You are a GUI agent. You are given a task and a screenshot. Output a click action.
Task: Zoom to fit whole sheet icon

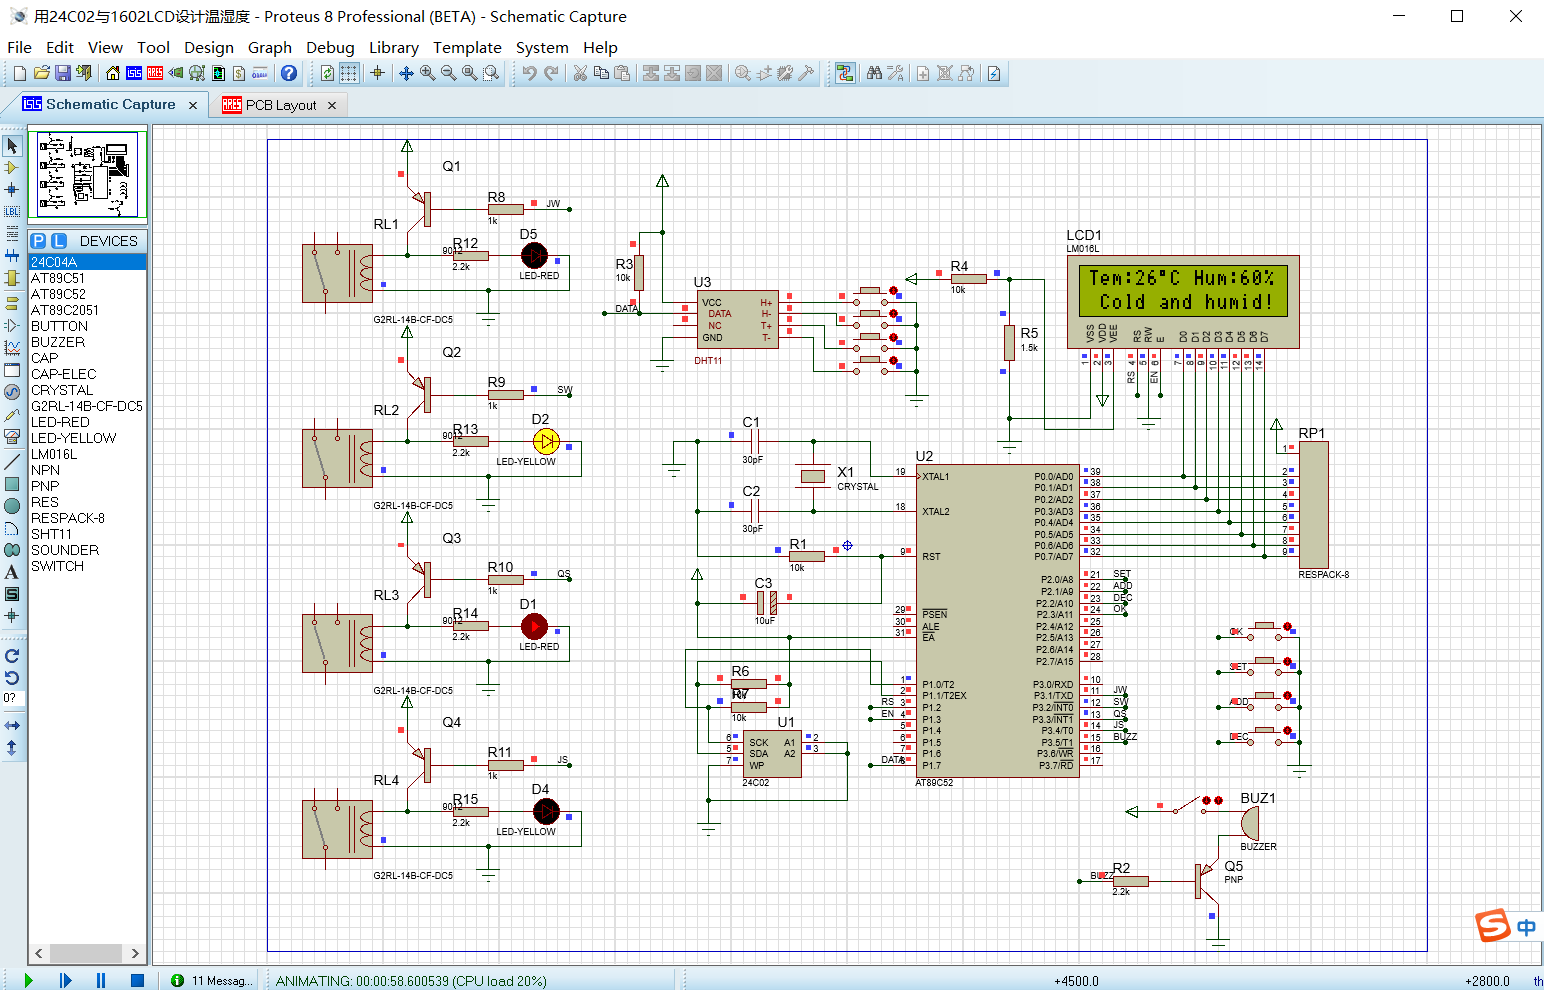[469, 73]
